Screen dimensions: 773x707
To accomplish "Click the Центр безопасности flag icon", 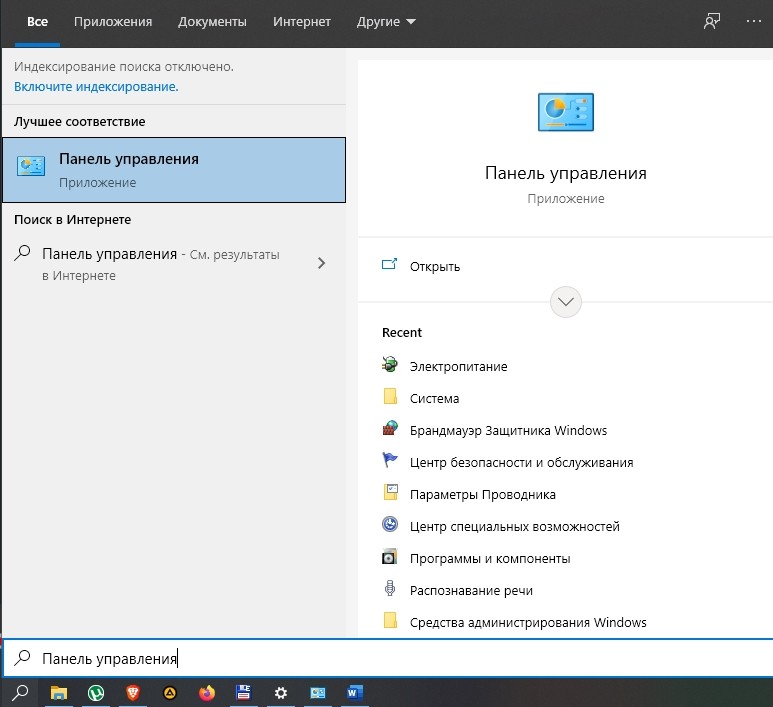I will (x=390, y=460).
